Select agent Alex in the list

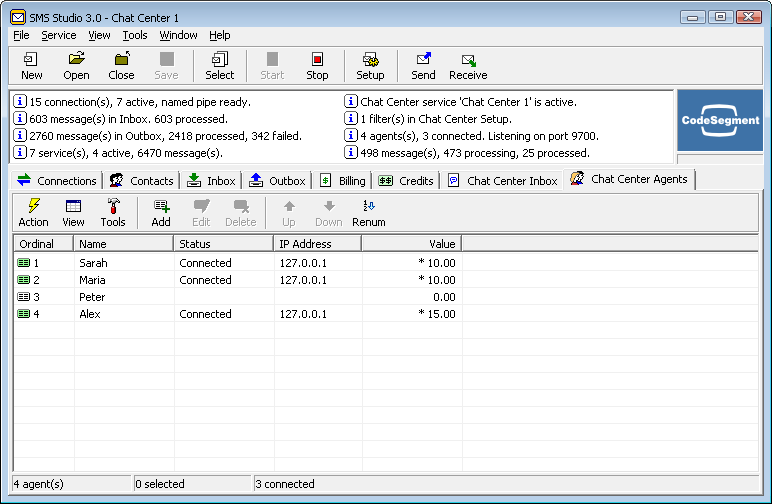coord(90,314)
